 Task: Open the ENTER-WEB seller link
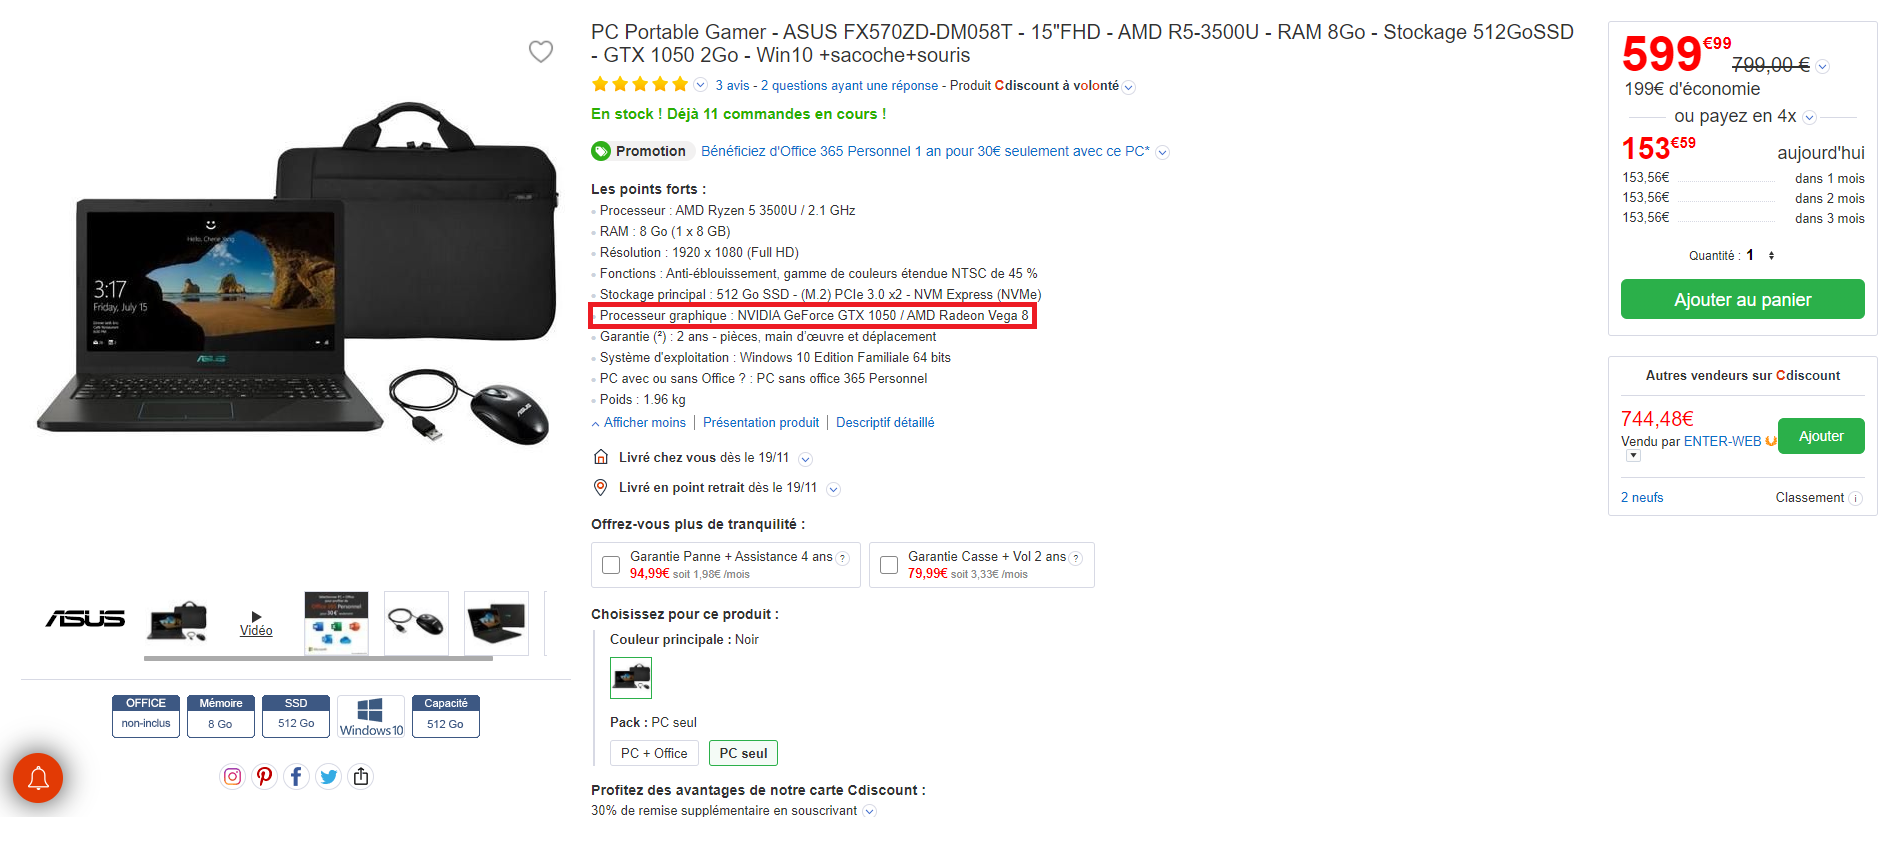point(1722,441)
